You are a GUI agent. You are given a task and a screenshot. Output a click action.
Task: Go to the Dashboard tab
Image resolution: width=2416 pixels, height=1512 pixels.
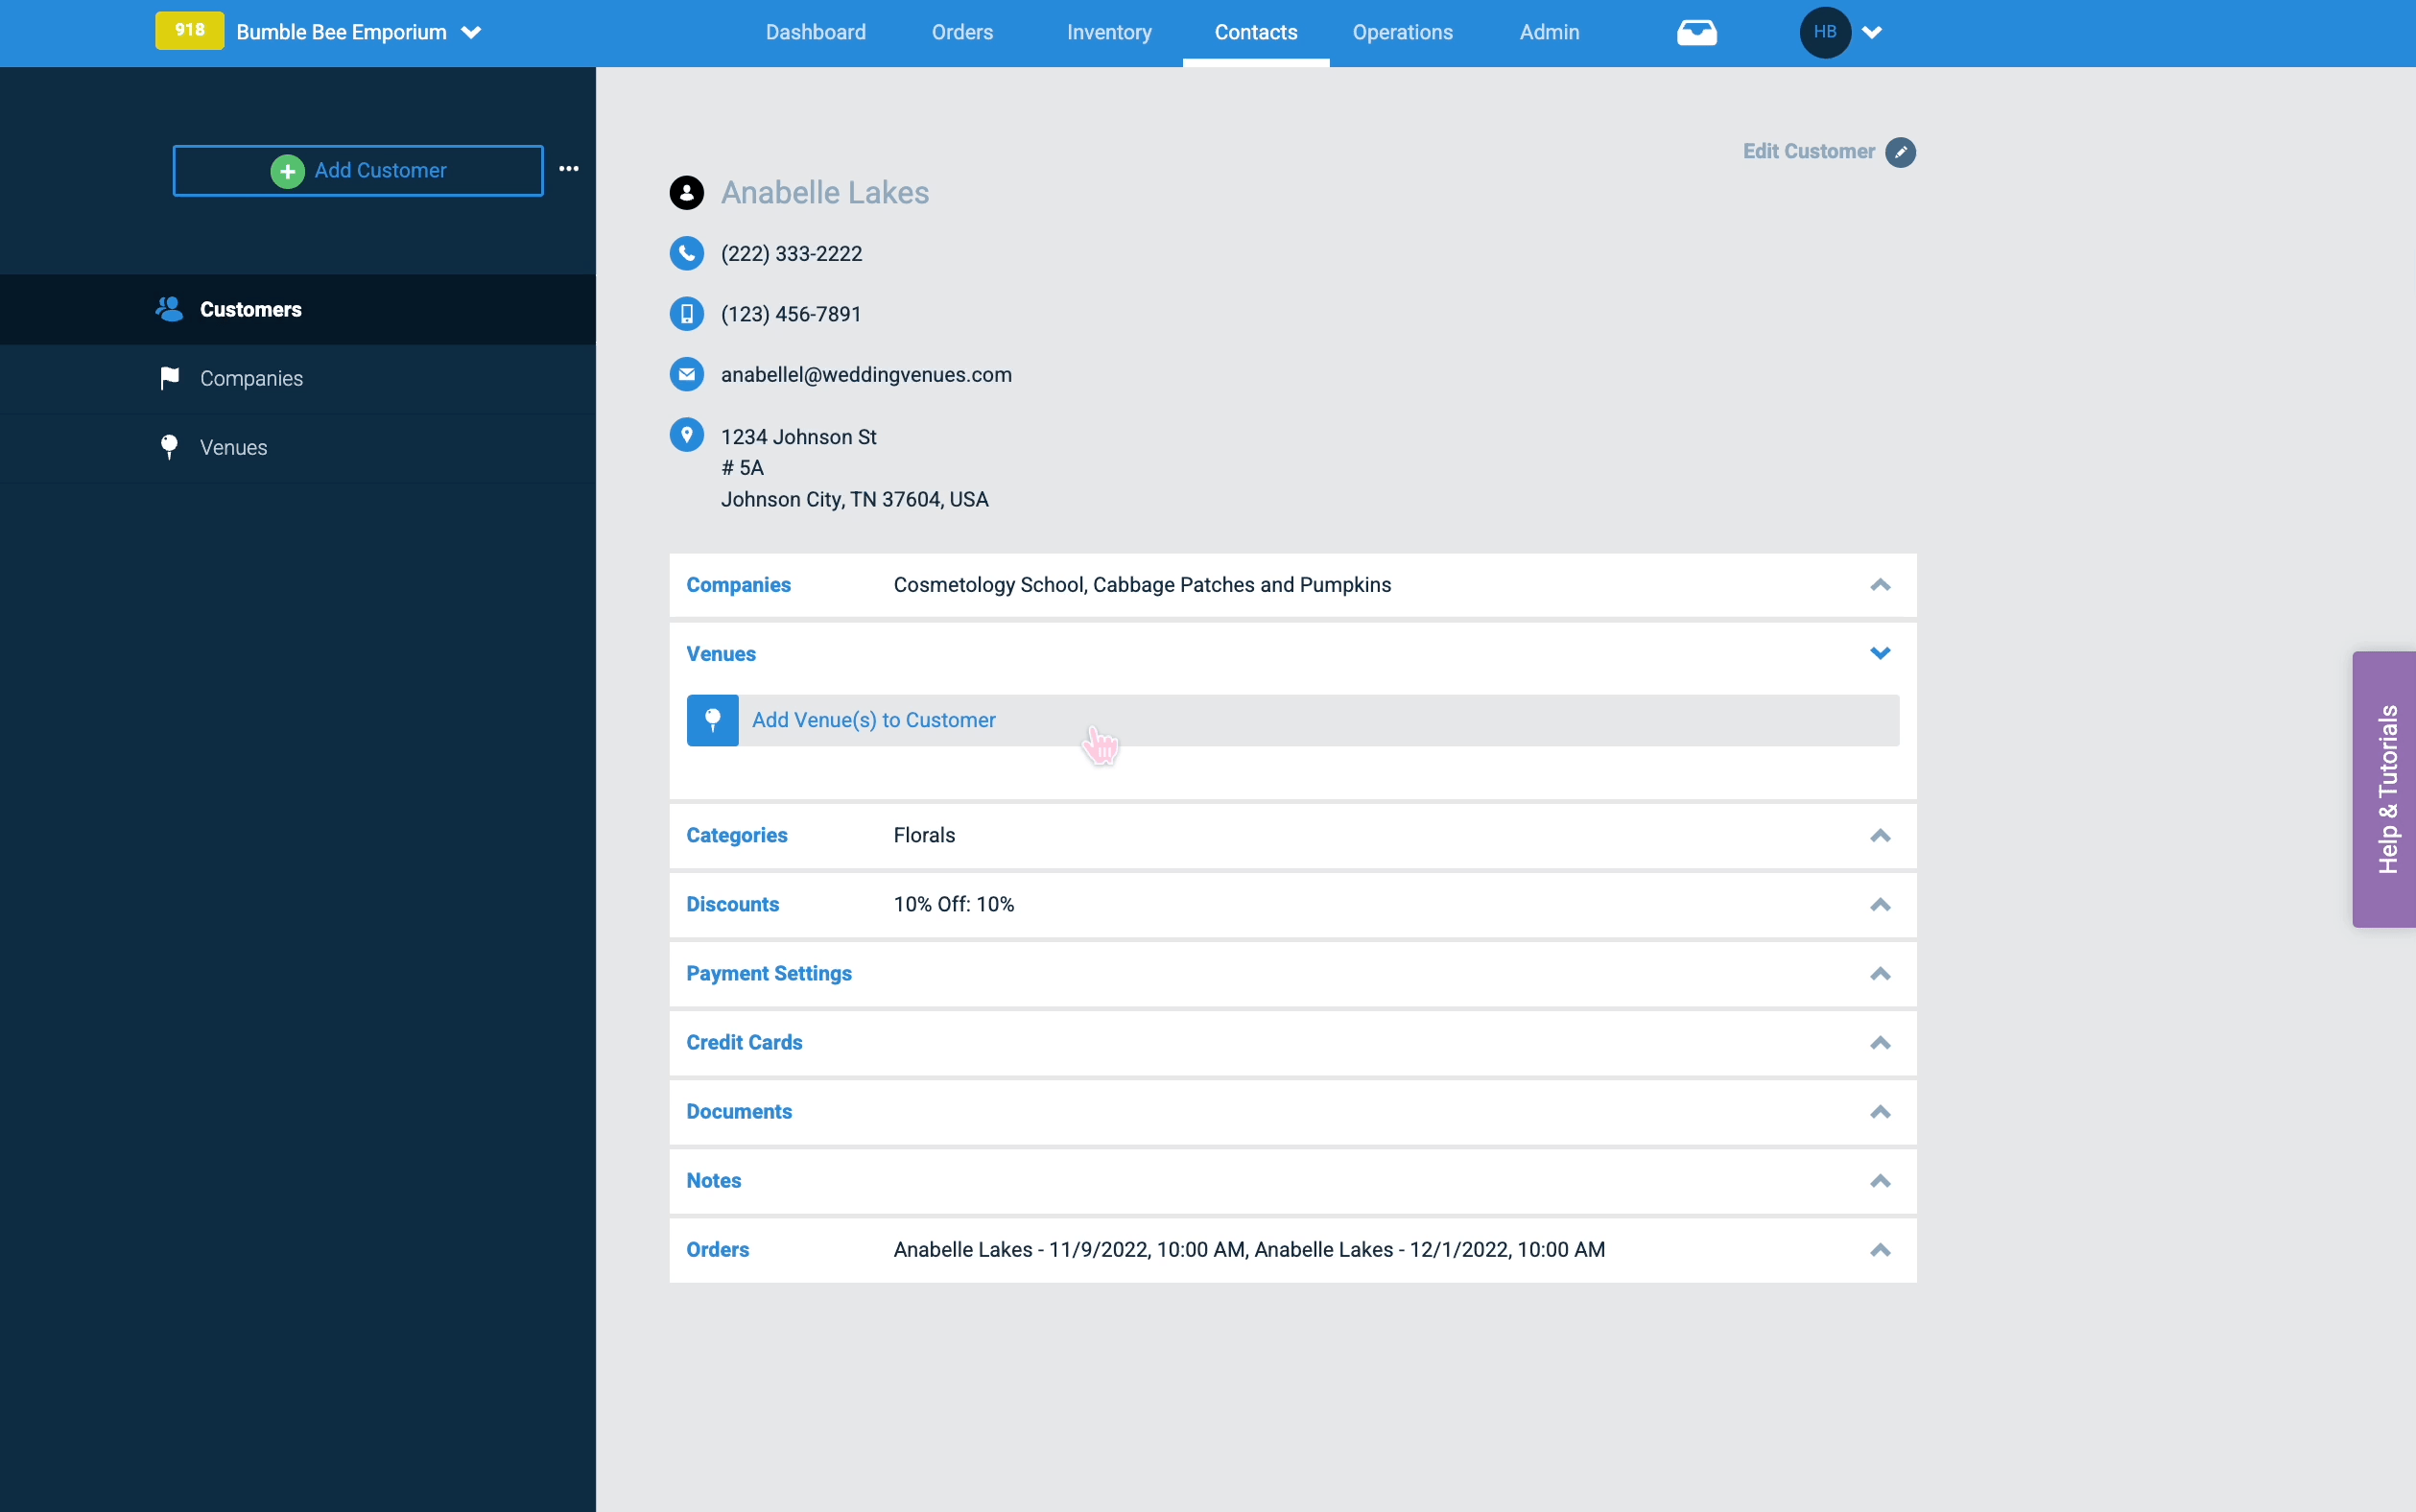pyautogui.click(x=815, y=32)
